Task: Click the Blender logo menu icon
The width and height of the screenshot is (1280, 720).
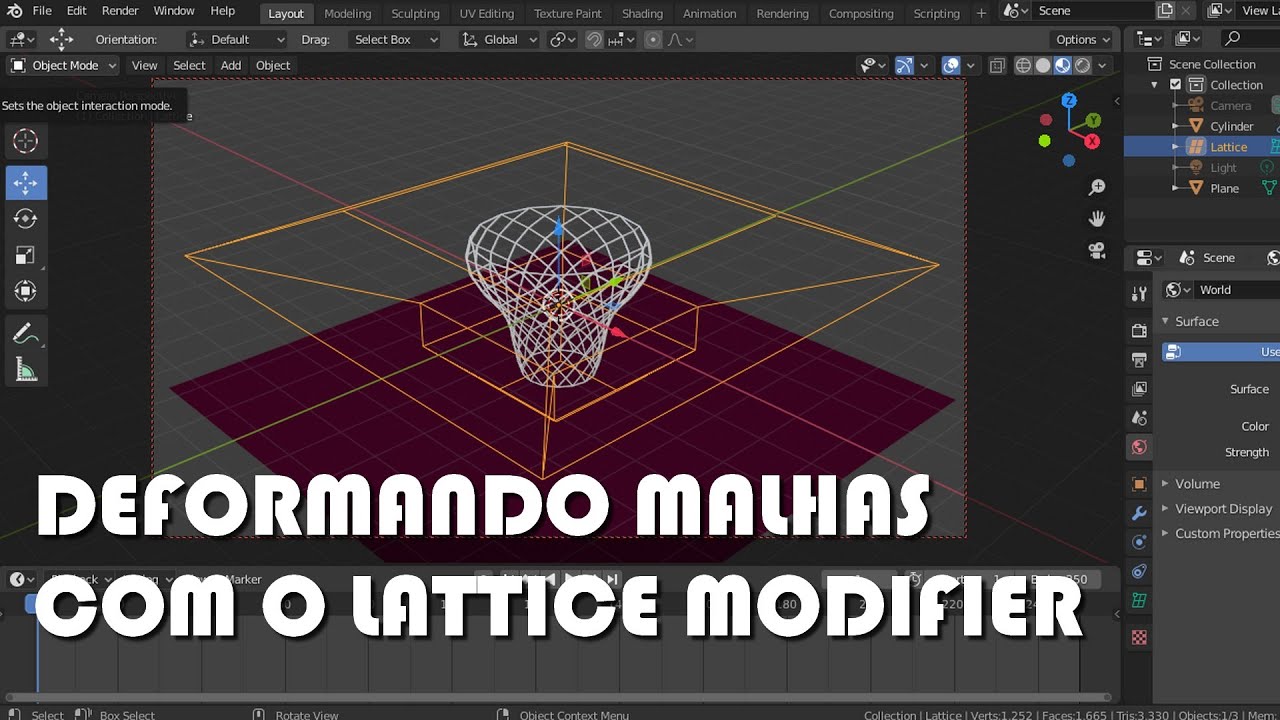Action: 14,11
